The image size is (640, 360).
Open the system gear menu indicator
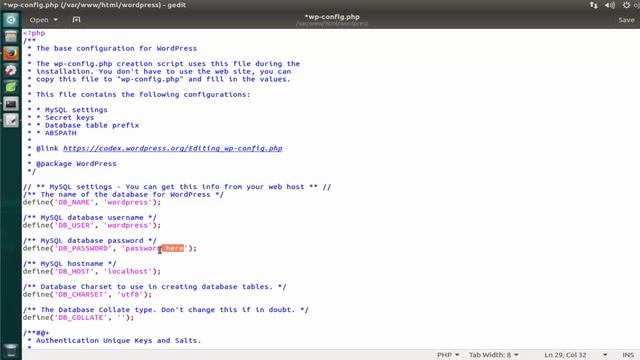pos(626,5)
